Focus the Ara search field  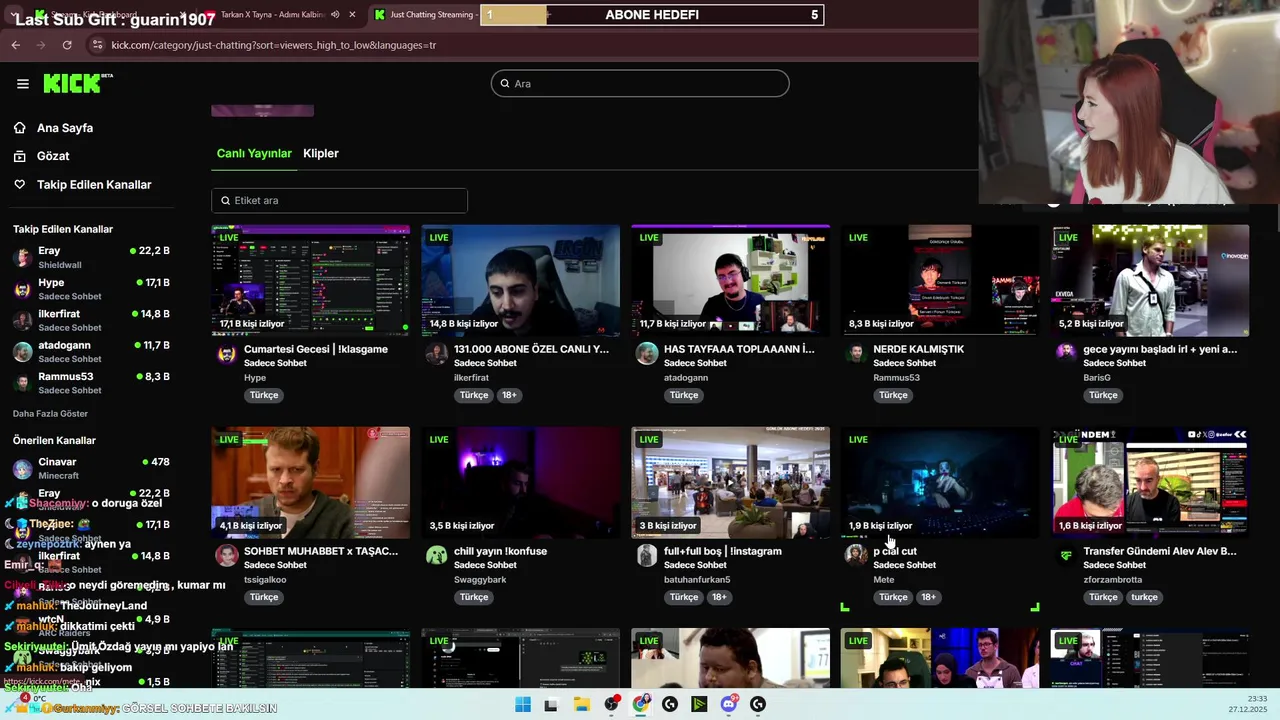click(640, 84)
